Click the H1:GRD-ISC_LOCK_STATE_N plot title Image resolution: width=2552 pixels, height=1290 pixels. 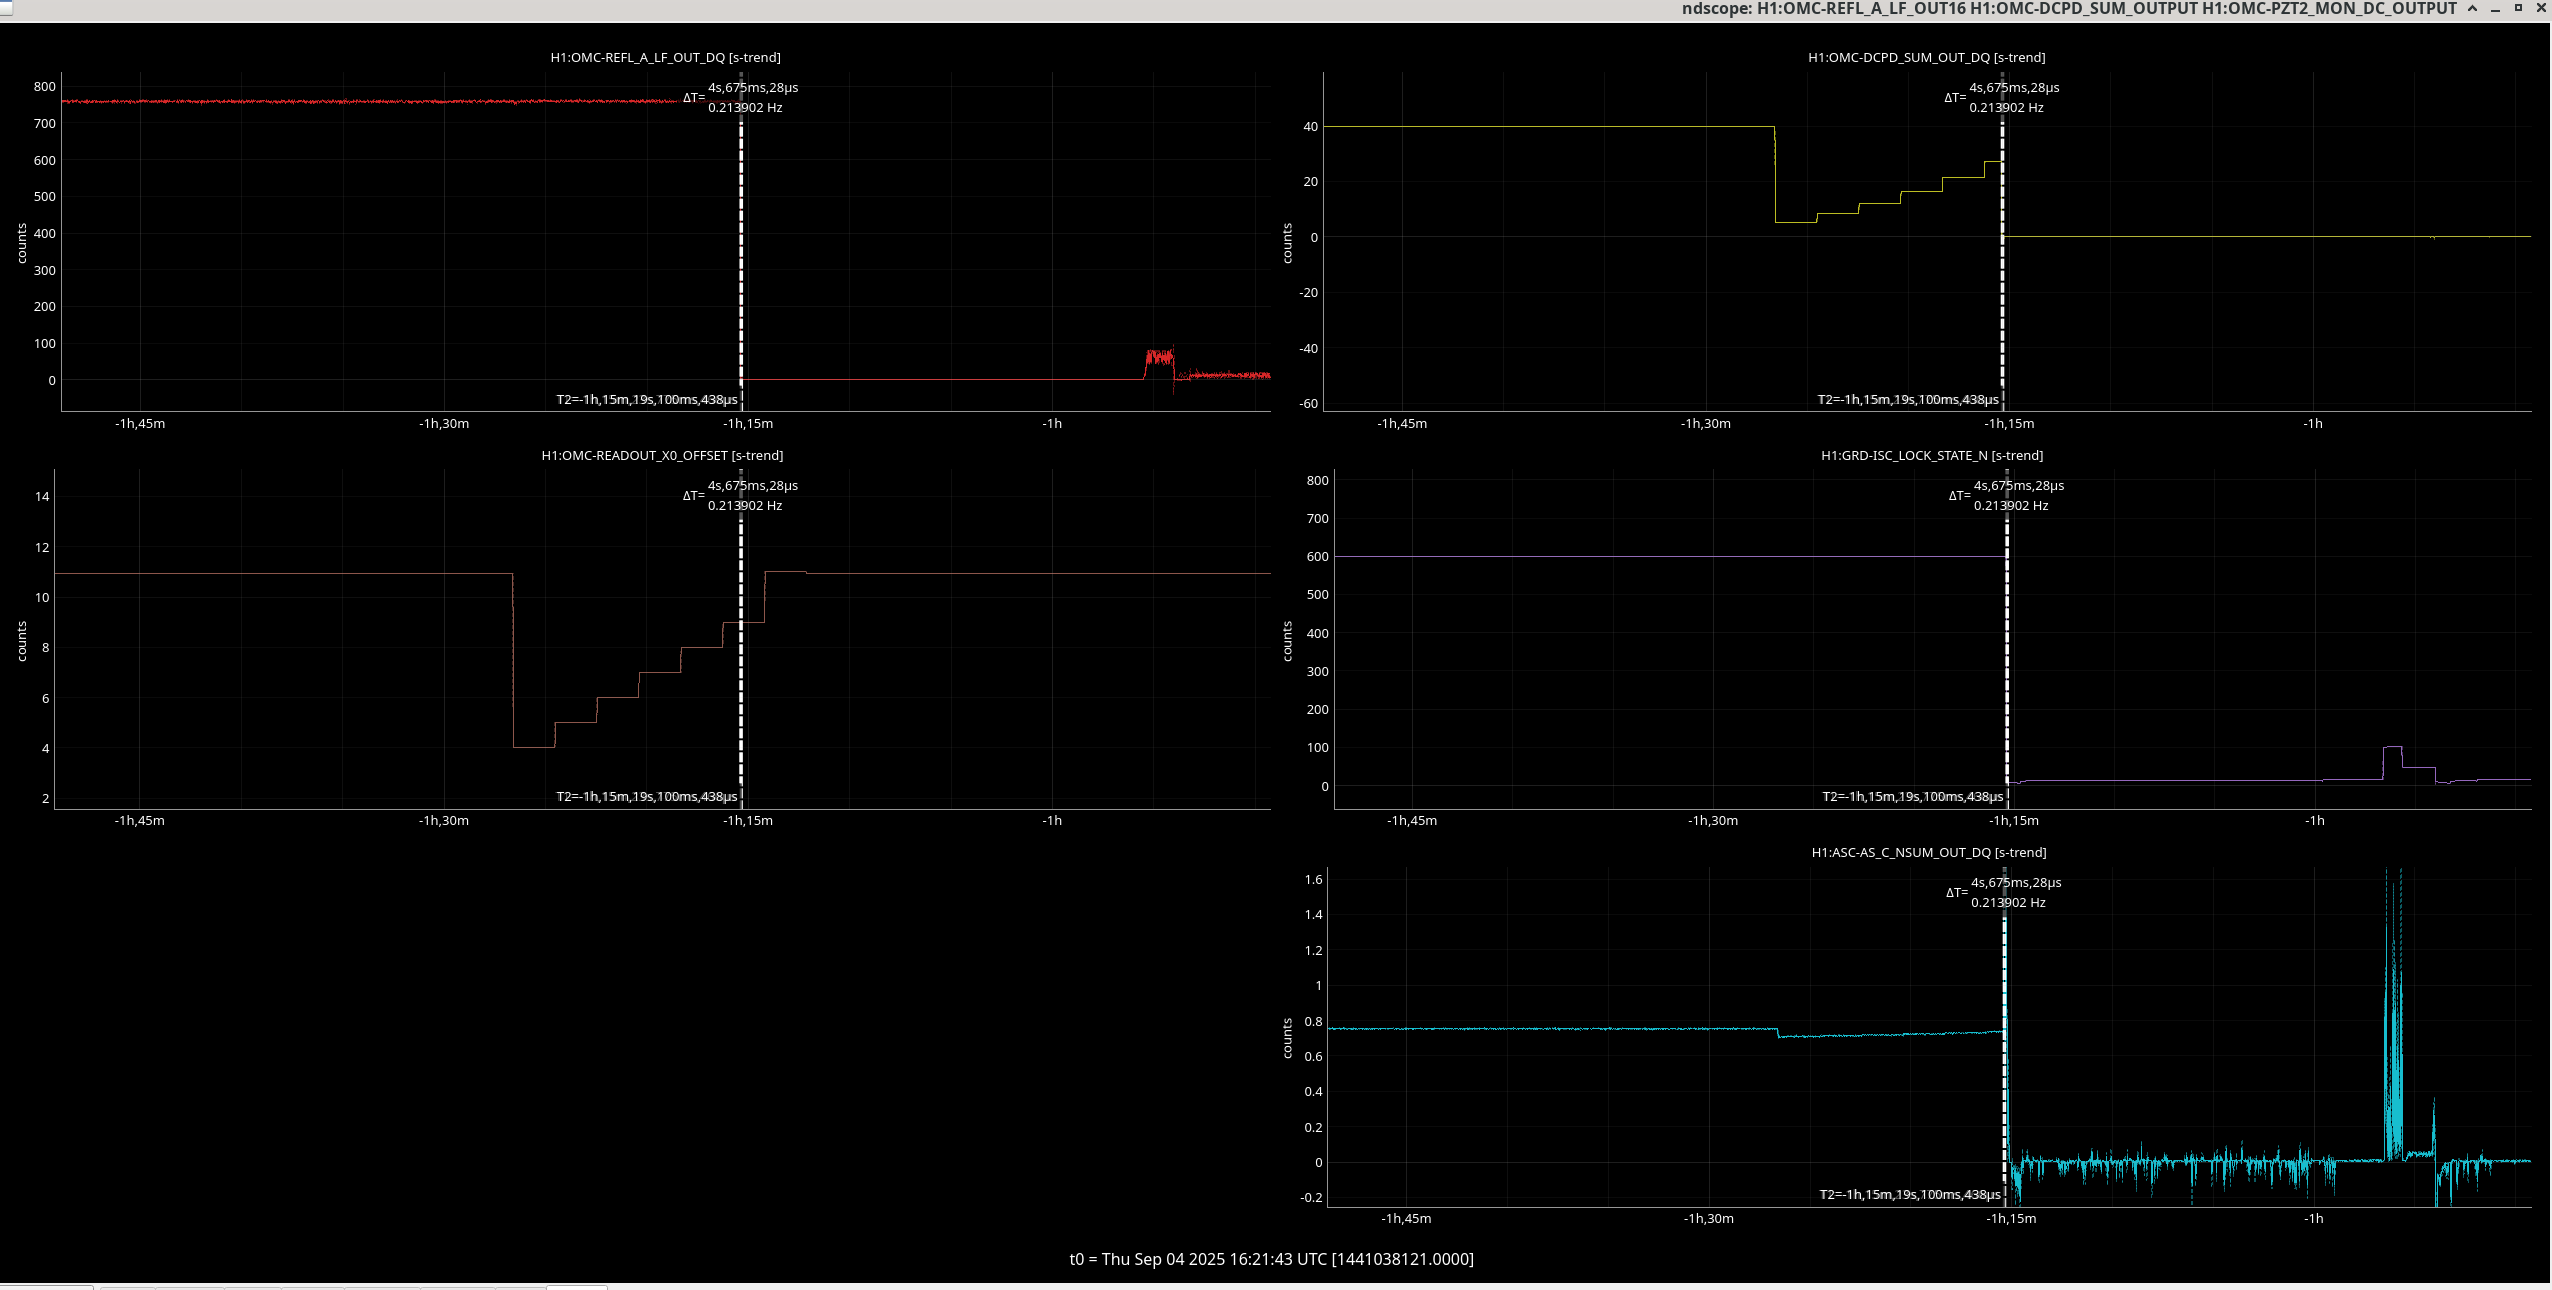[x=1931, y=456]
